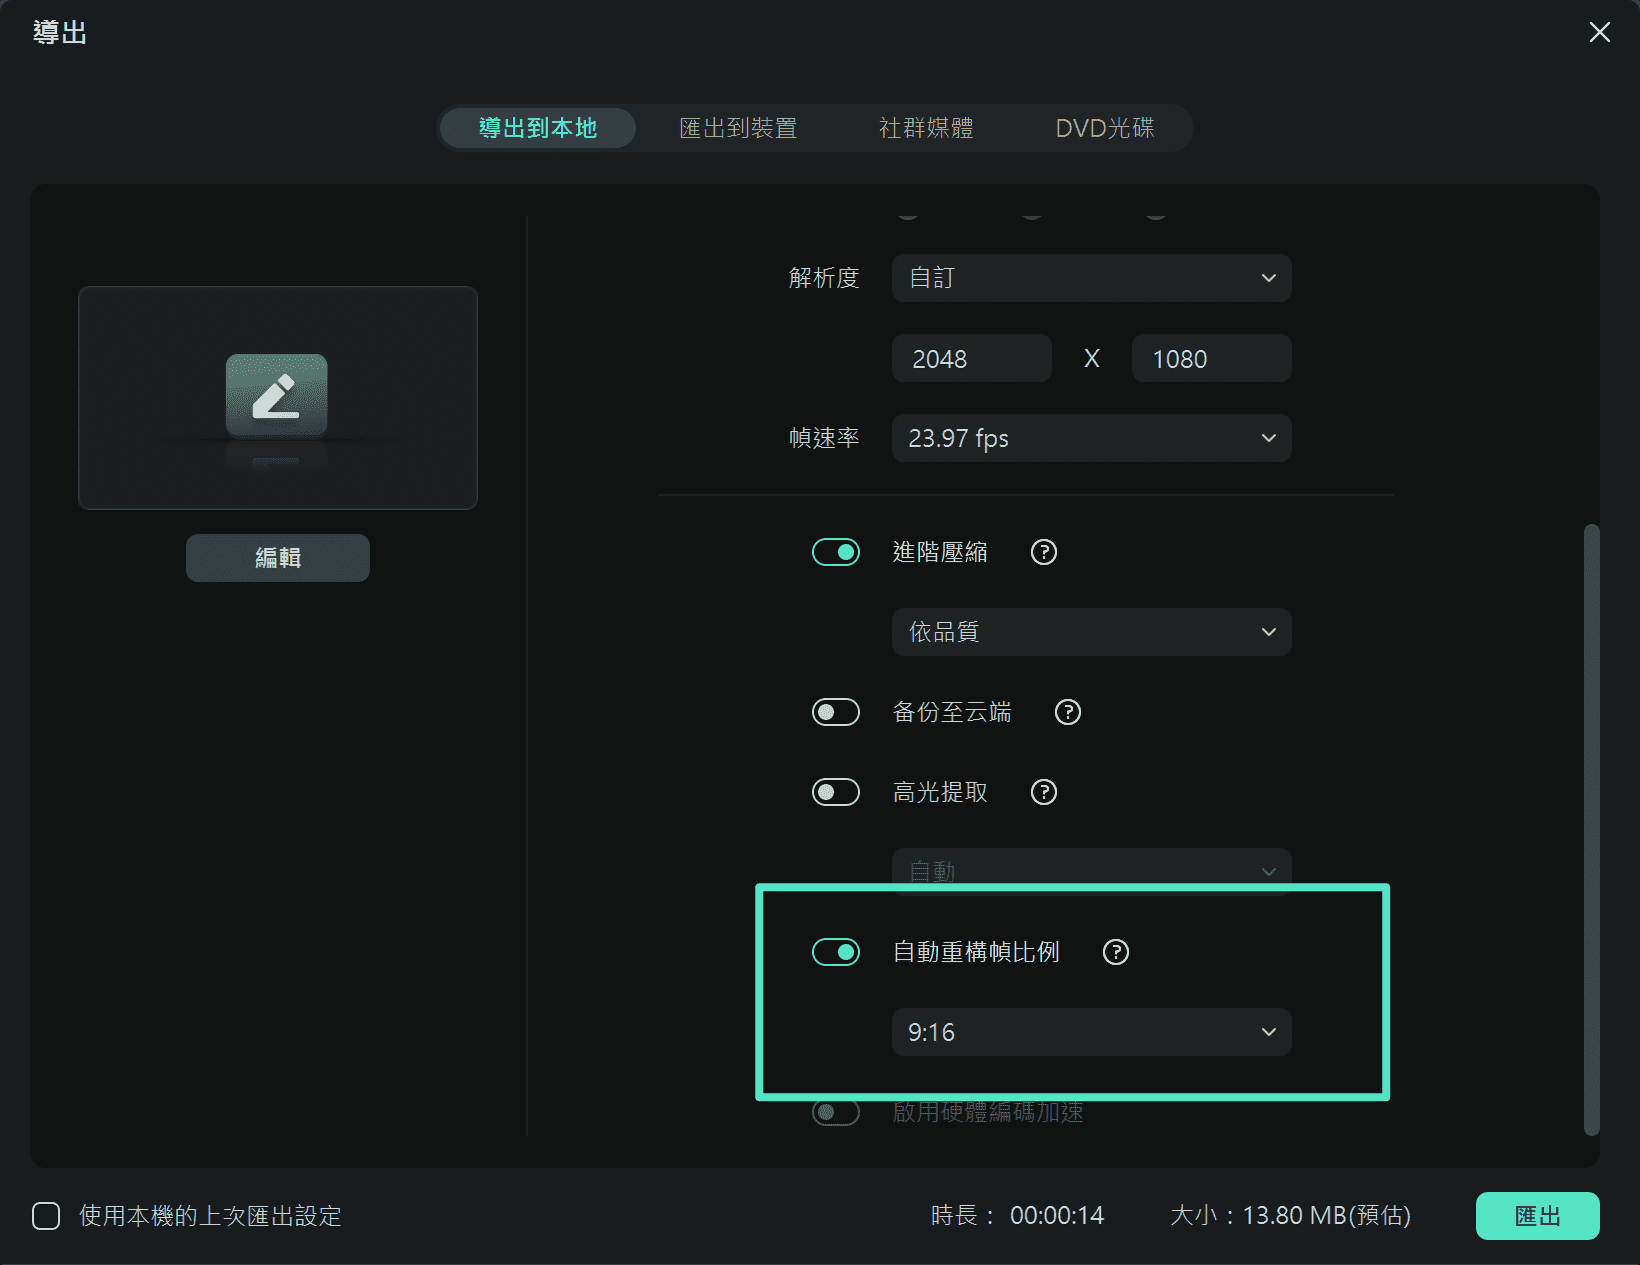The width and height of the screenshot is (1640, 1265).
Task: Check 使用本機的上次匯出設定
Action: tap(46, 1216)
